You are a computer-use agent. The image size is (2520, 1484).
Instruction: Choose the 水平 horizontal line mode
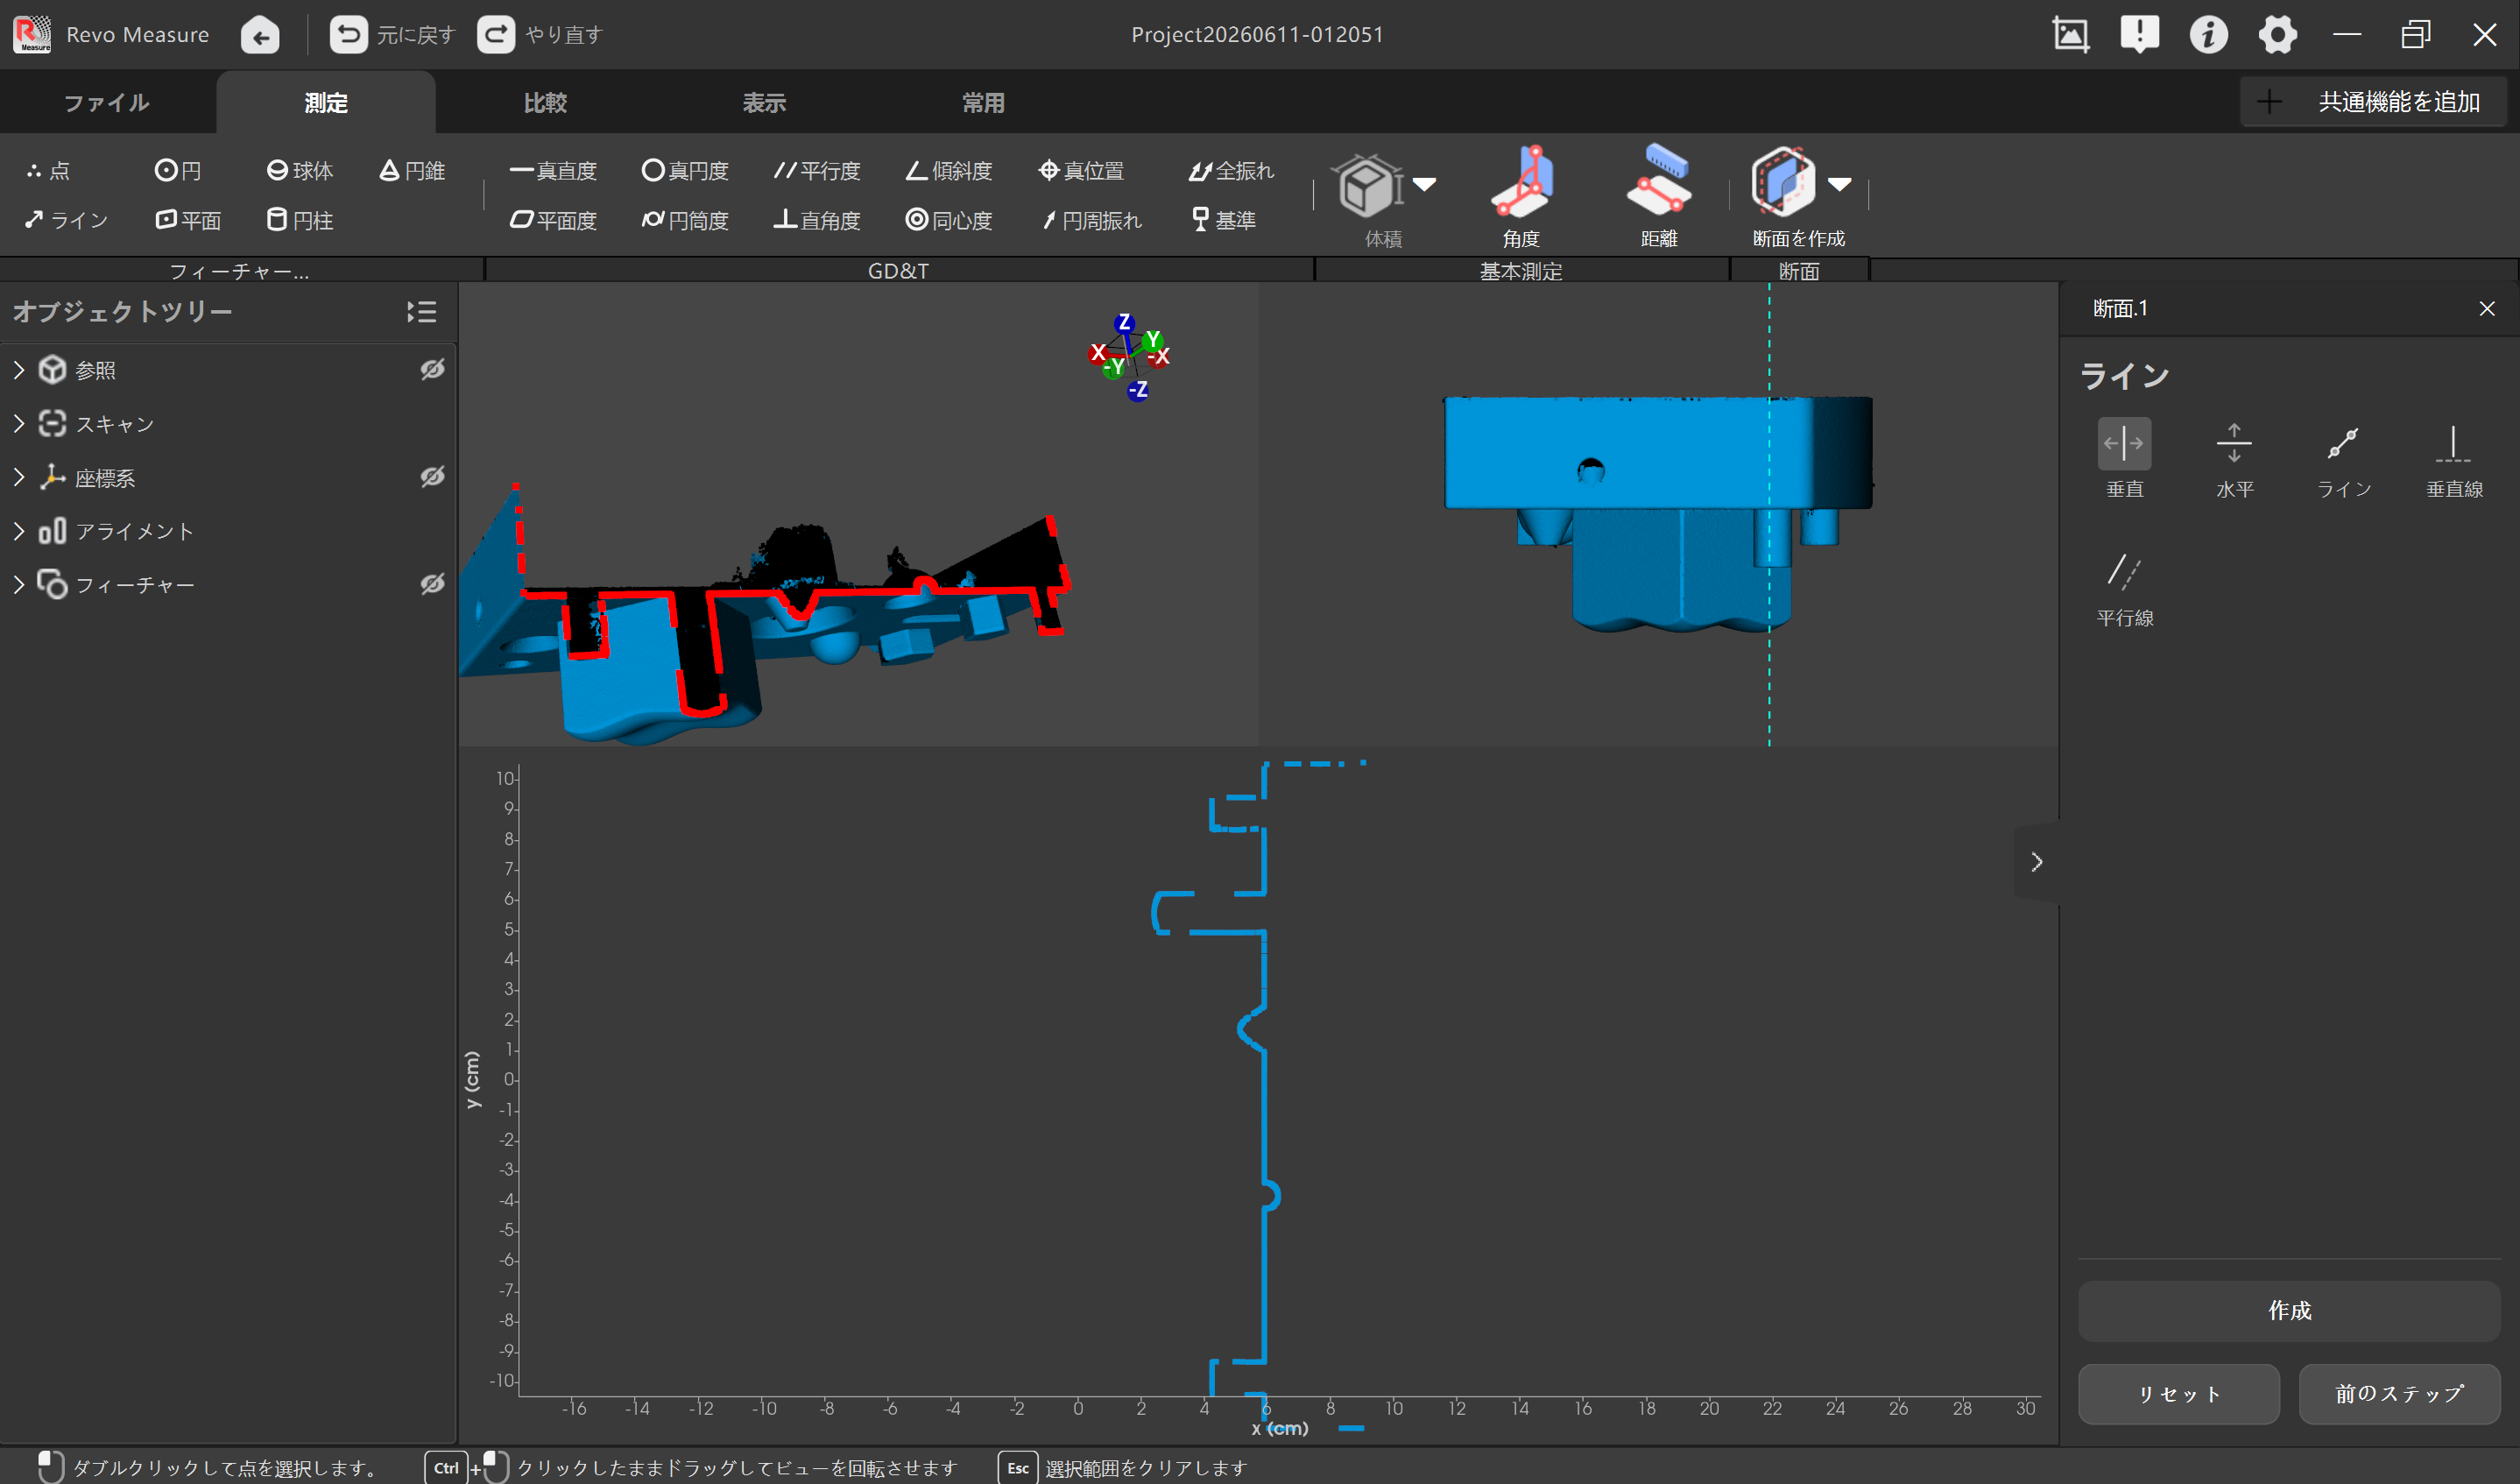coord(2234,458)
